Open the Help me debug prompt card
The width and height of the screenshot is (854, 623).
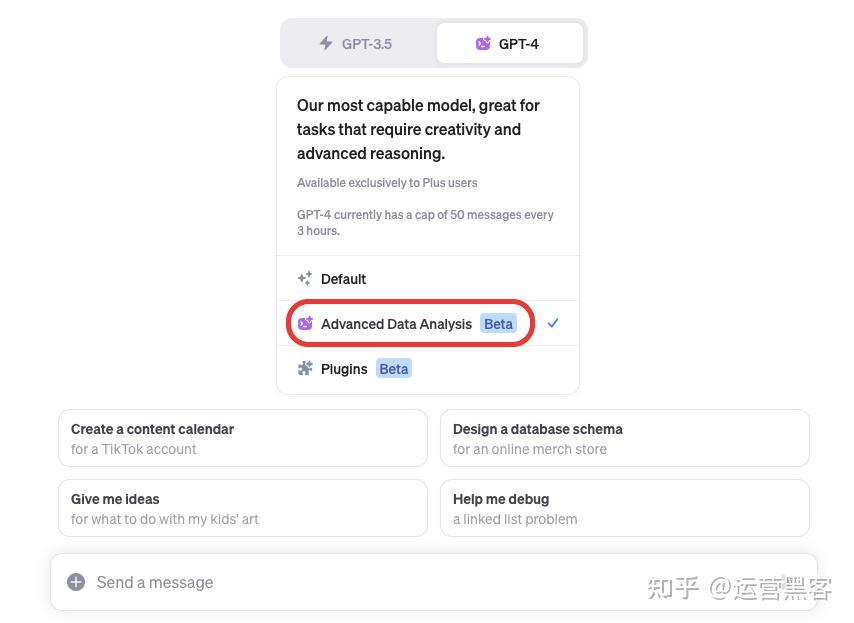tap(625, 508)
